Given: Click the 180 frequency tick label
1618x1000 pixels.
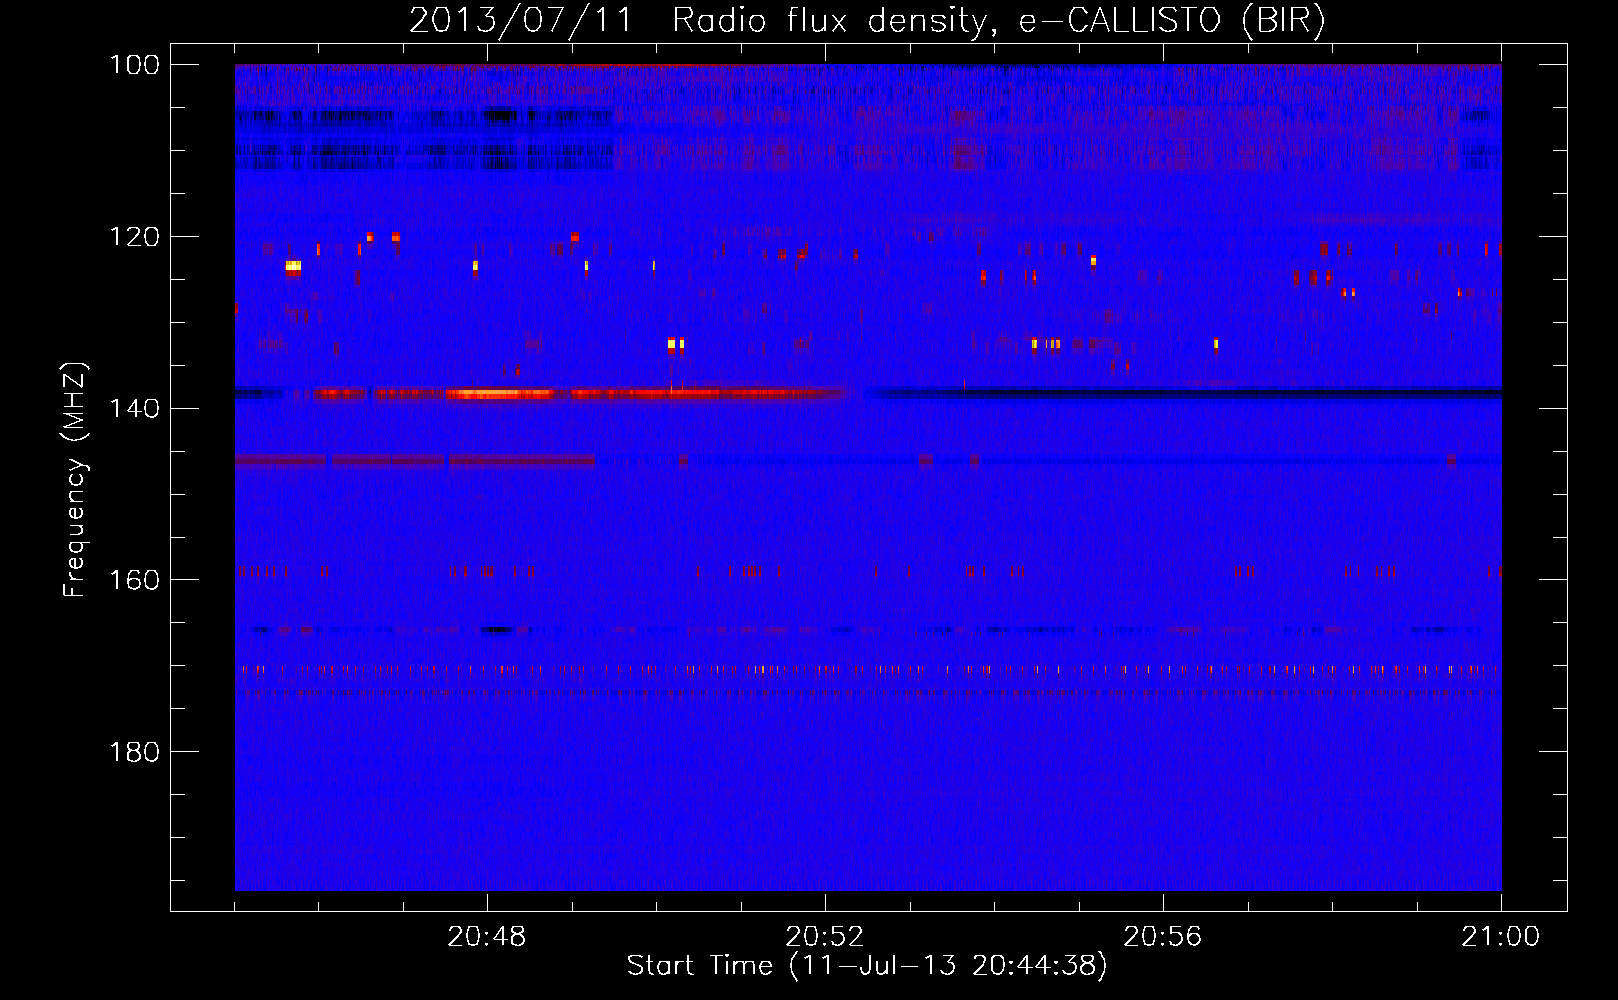Looking at the screenshot, I should 134,752.
